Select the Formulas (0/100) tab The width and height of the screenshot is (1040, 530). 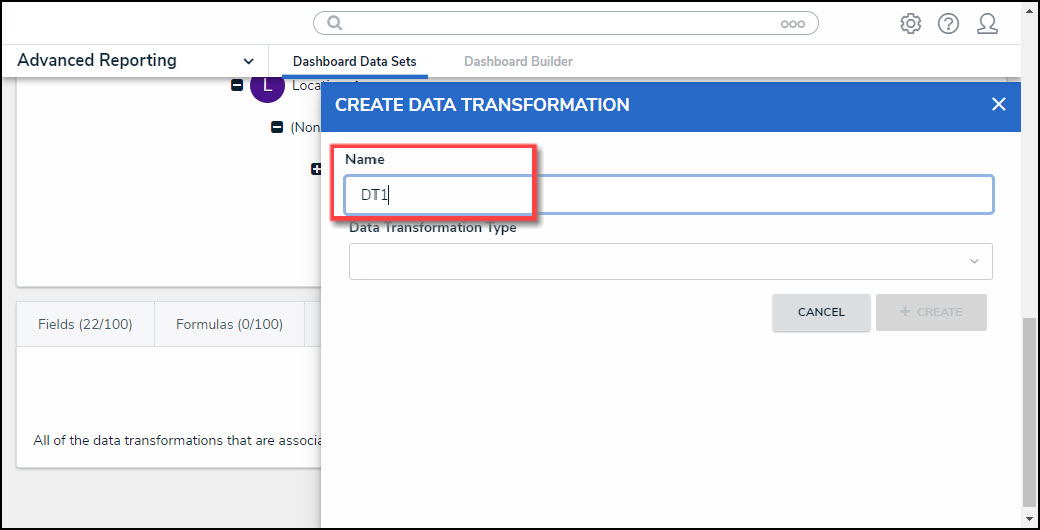click(229, 324)
